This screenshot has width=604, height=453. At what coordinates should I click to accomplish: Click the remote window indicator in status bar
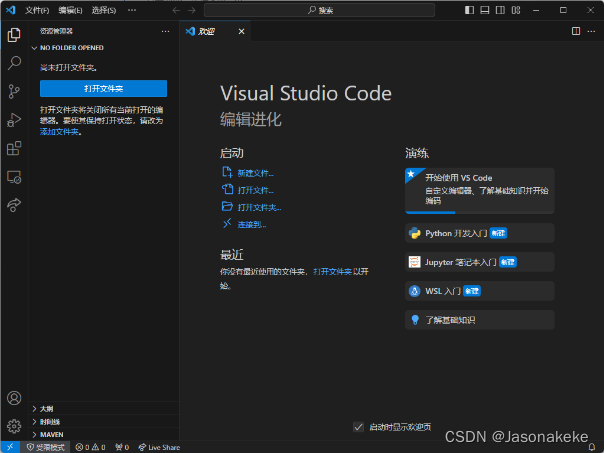tap(10, 447)
